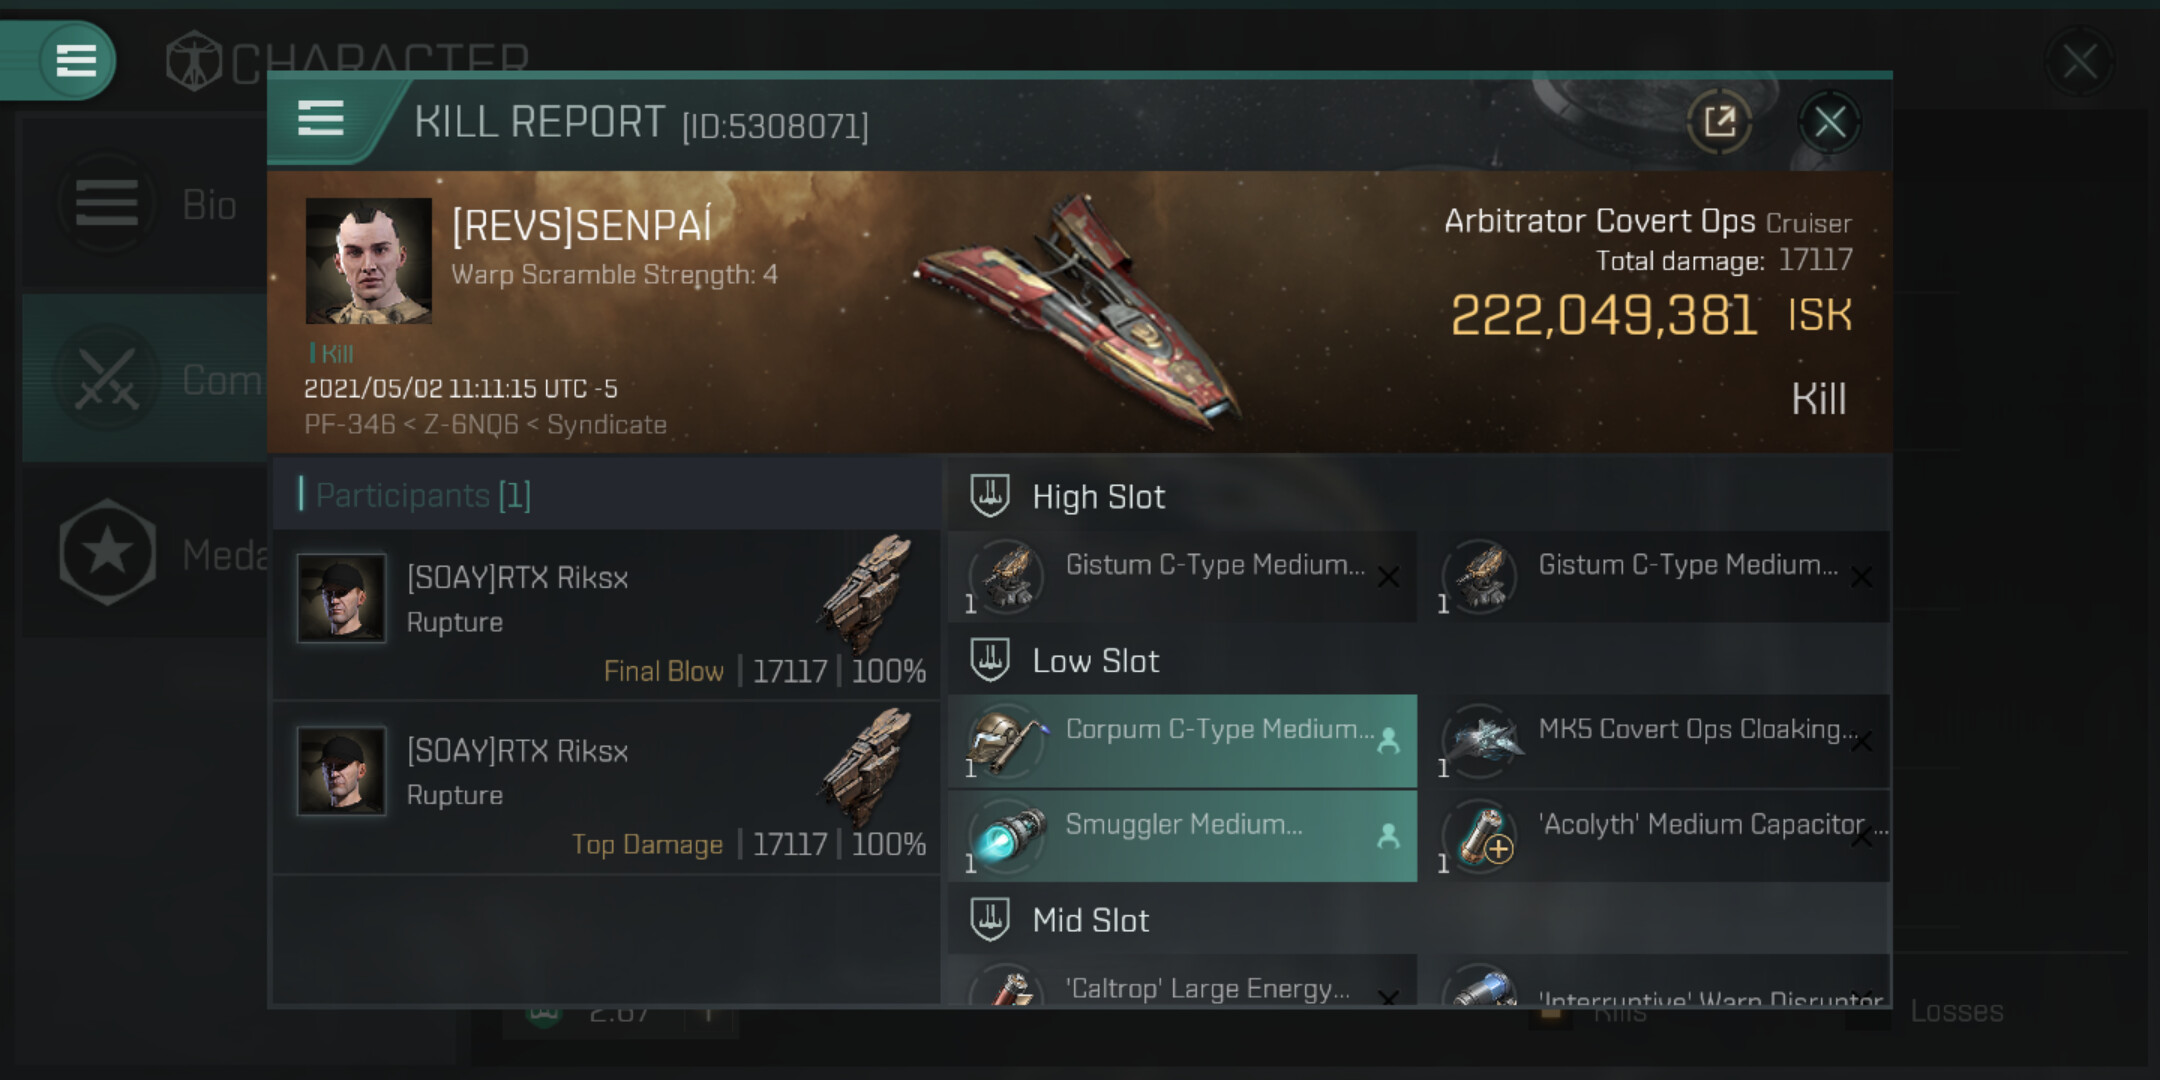The image size is (2160, 1080).
Task: Click the Participants [1] header
Action: click(x=423, y=495)
